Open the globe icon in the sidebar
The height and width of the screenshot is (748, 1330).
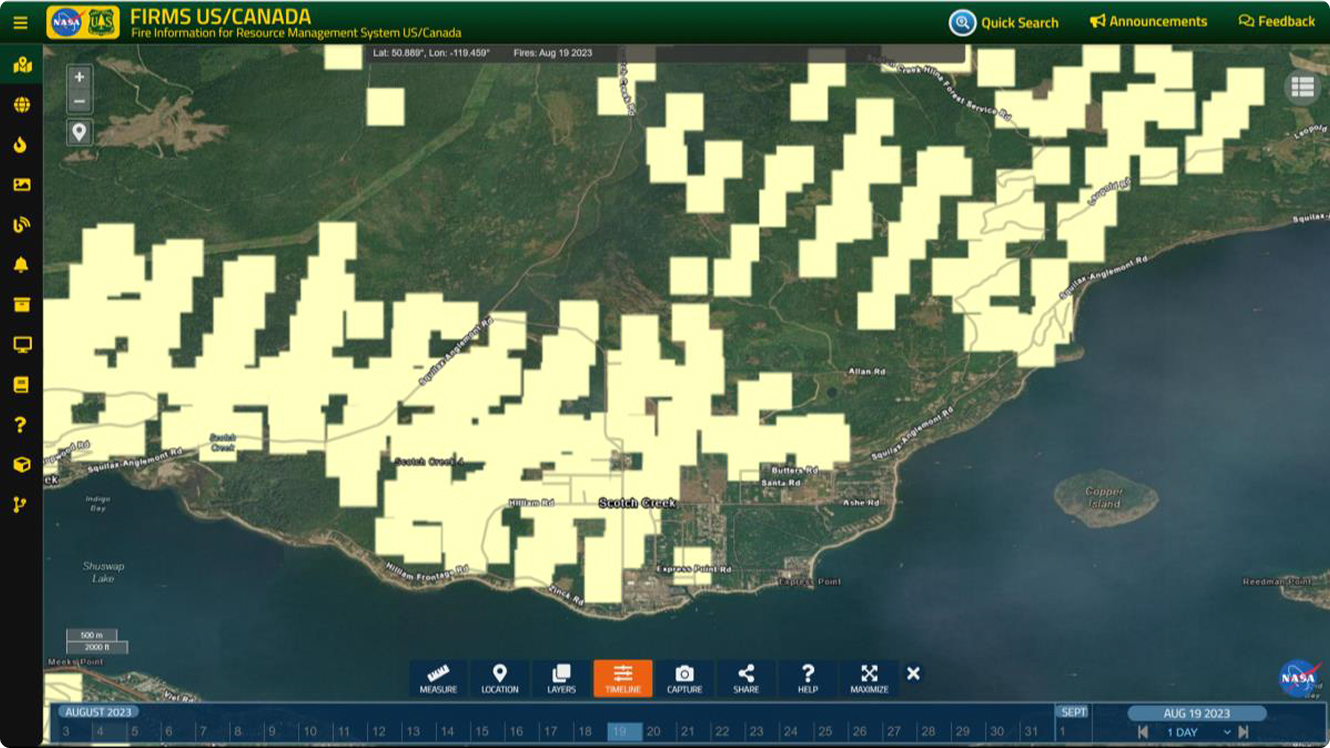click(x=21, y=105)
